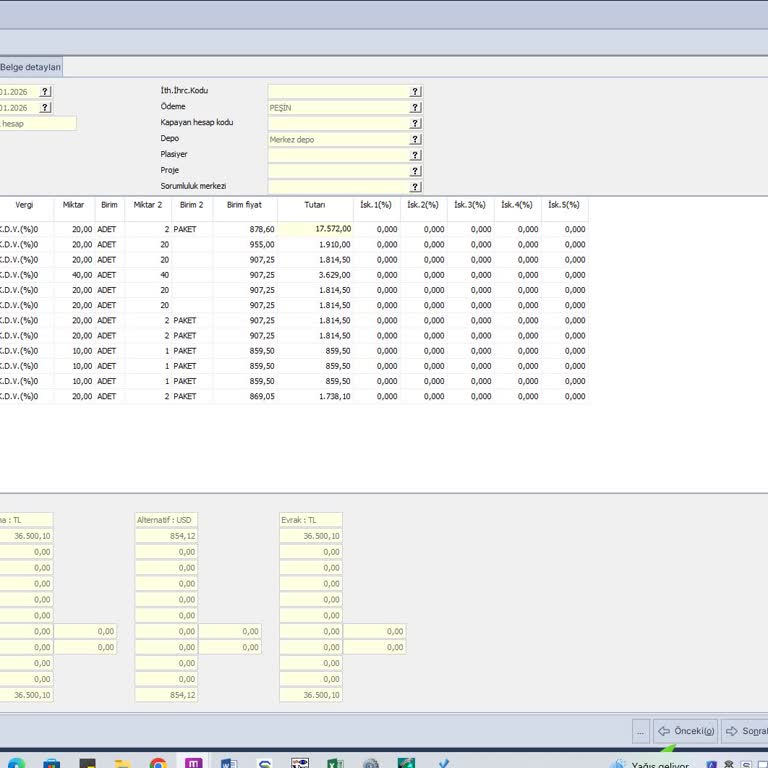The height and width of the screenshot is (768, 768).
Task: Open Depo selection lookup button
Action: [415, 139]
